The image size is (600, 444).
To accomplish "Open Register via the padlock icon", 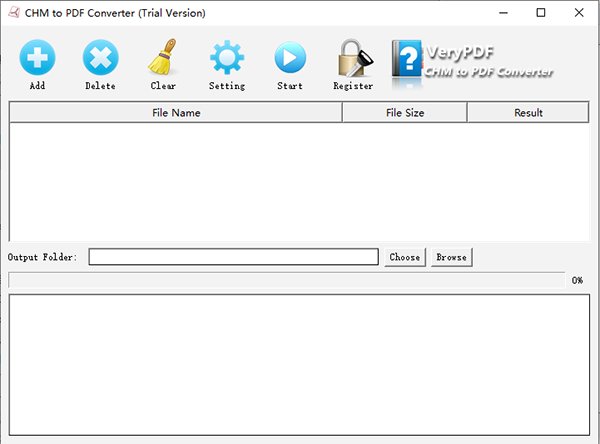I will coord(352,60).
